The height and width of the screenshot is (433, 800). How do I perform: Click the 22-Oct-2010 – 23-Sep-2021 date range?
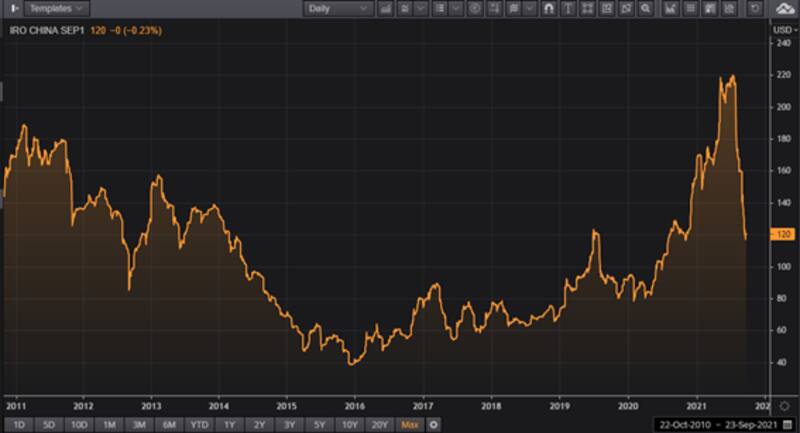click(717, 425)
